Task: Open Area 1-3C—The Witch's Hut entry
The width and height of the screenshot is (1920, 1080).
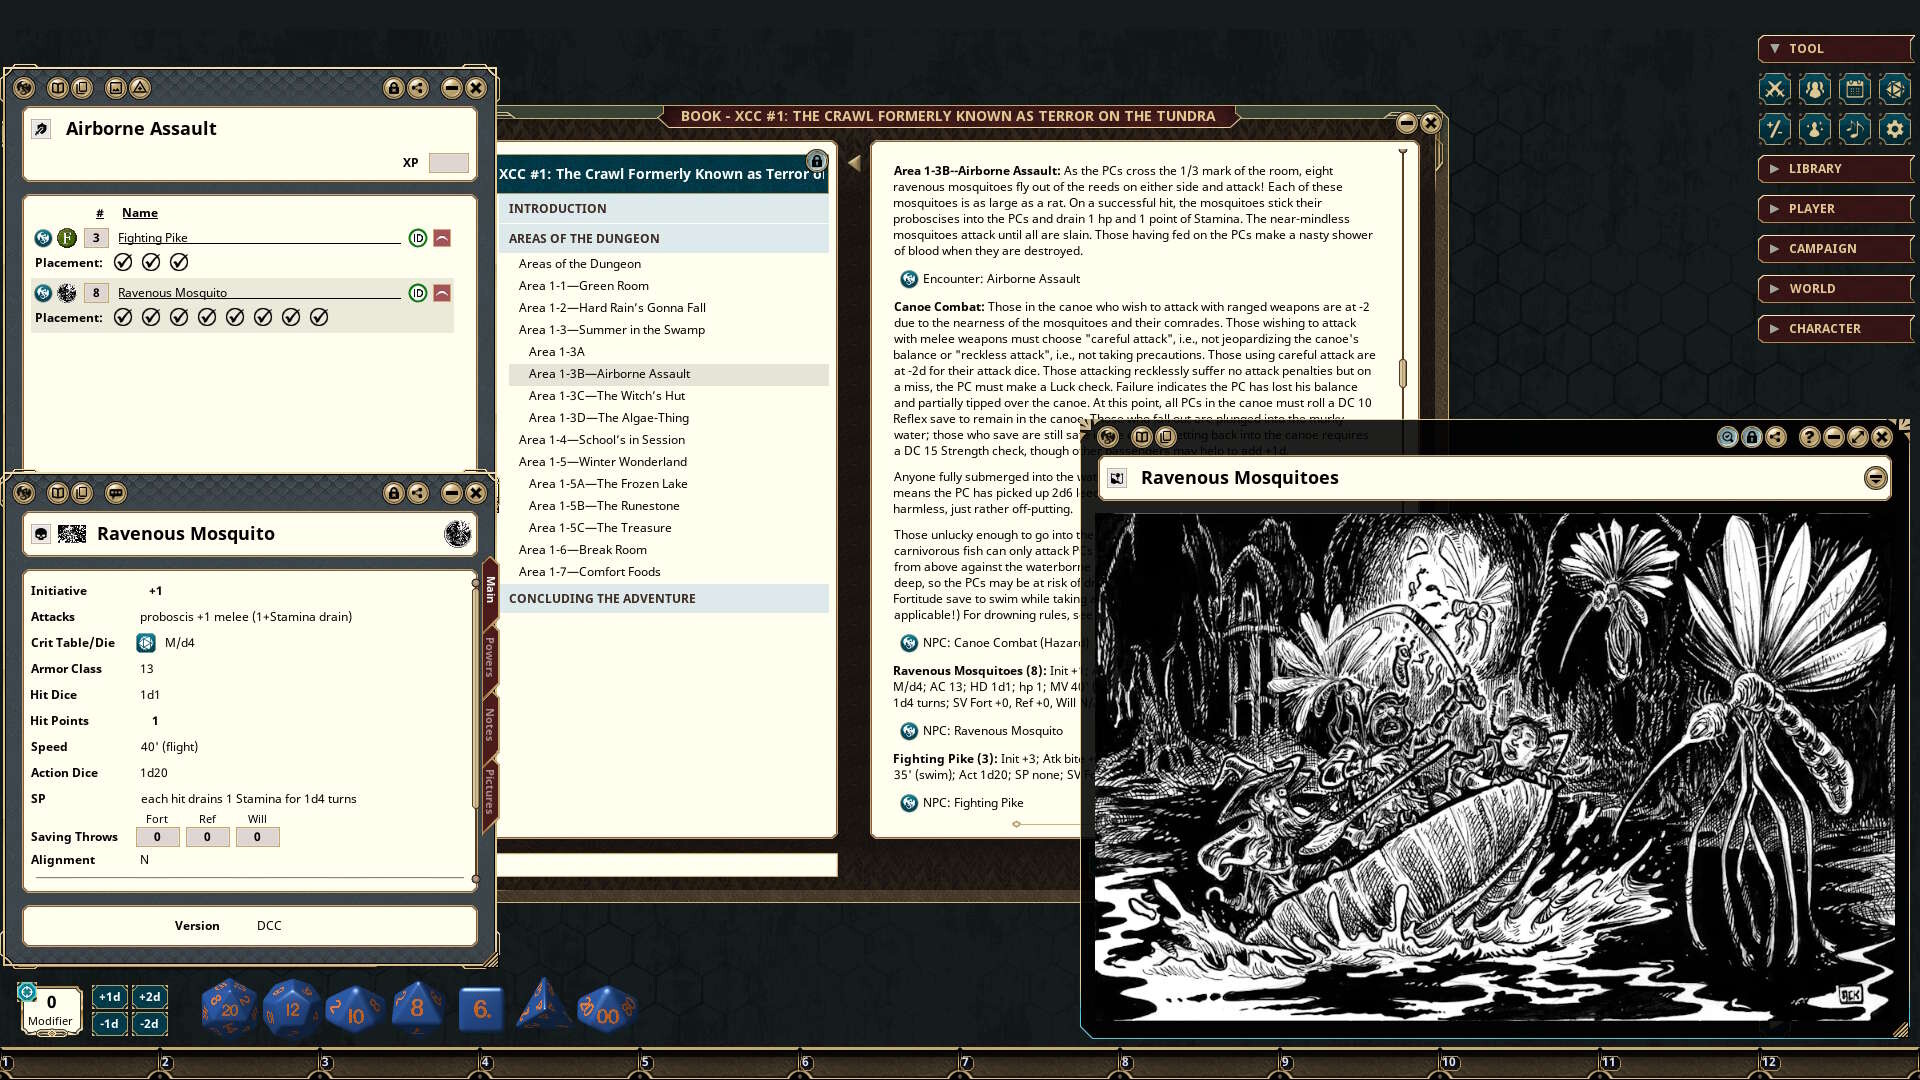Action: [606, 396]
